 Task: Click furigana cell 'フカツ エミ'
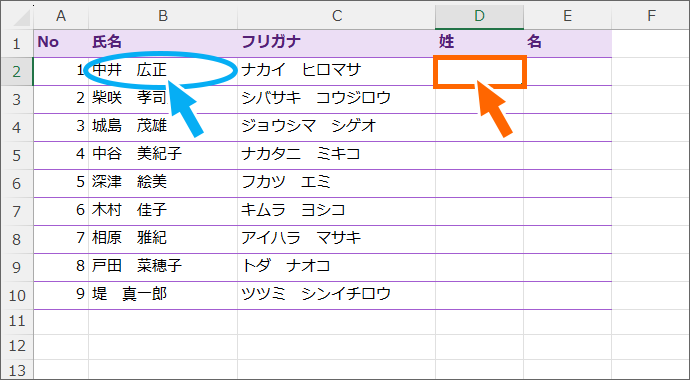337,184
